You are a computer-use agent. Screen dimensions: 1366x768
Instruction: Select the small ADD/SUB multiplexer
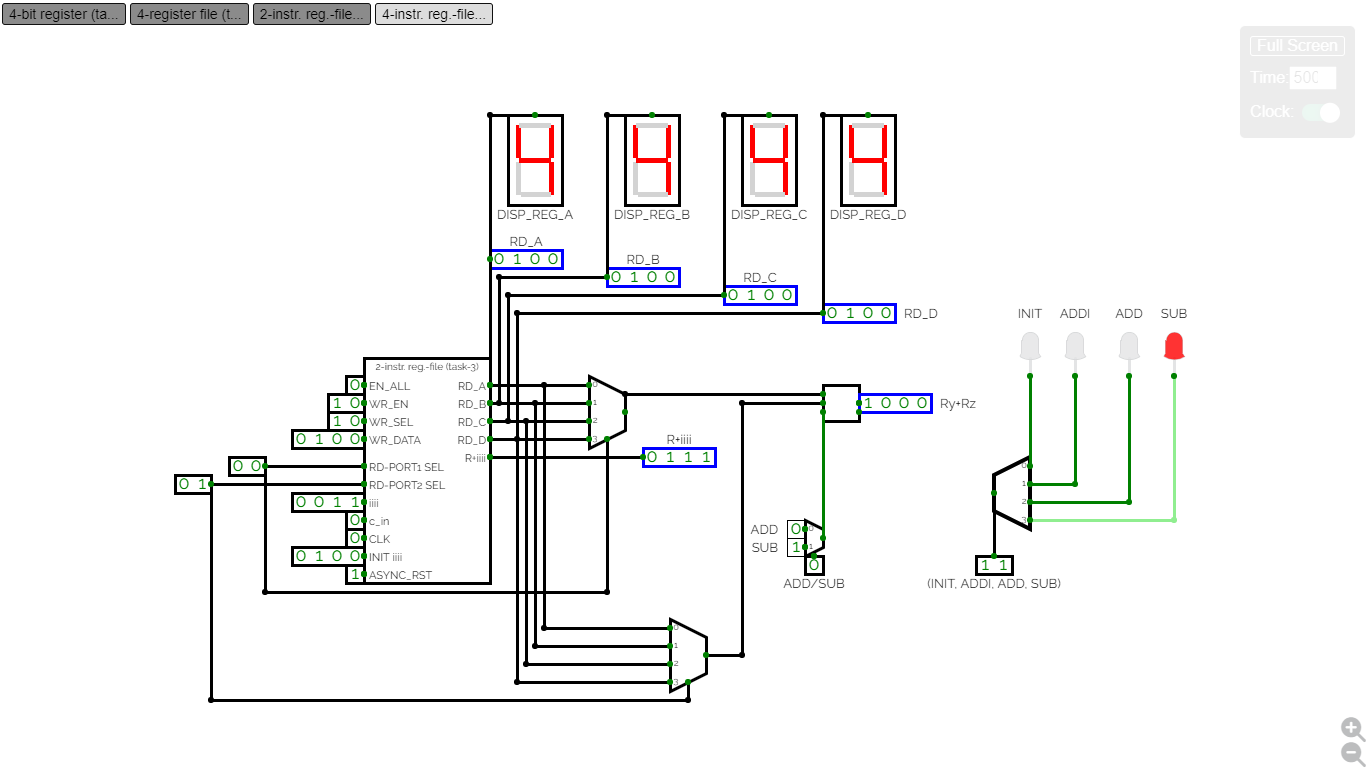click(x=814, y=538)
